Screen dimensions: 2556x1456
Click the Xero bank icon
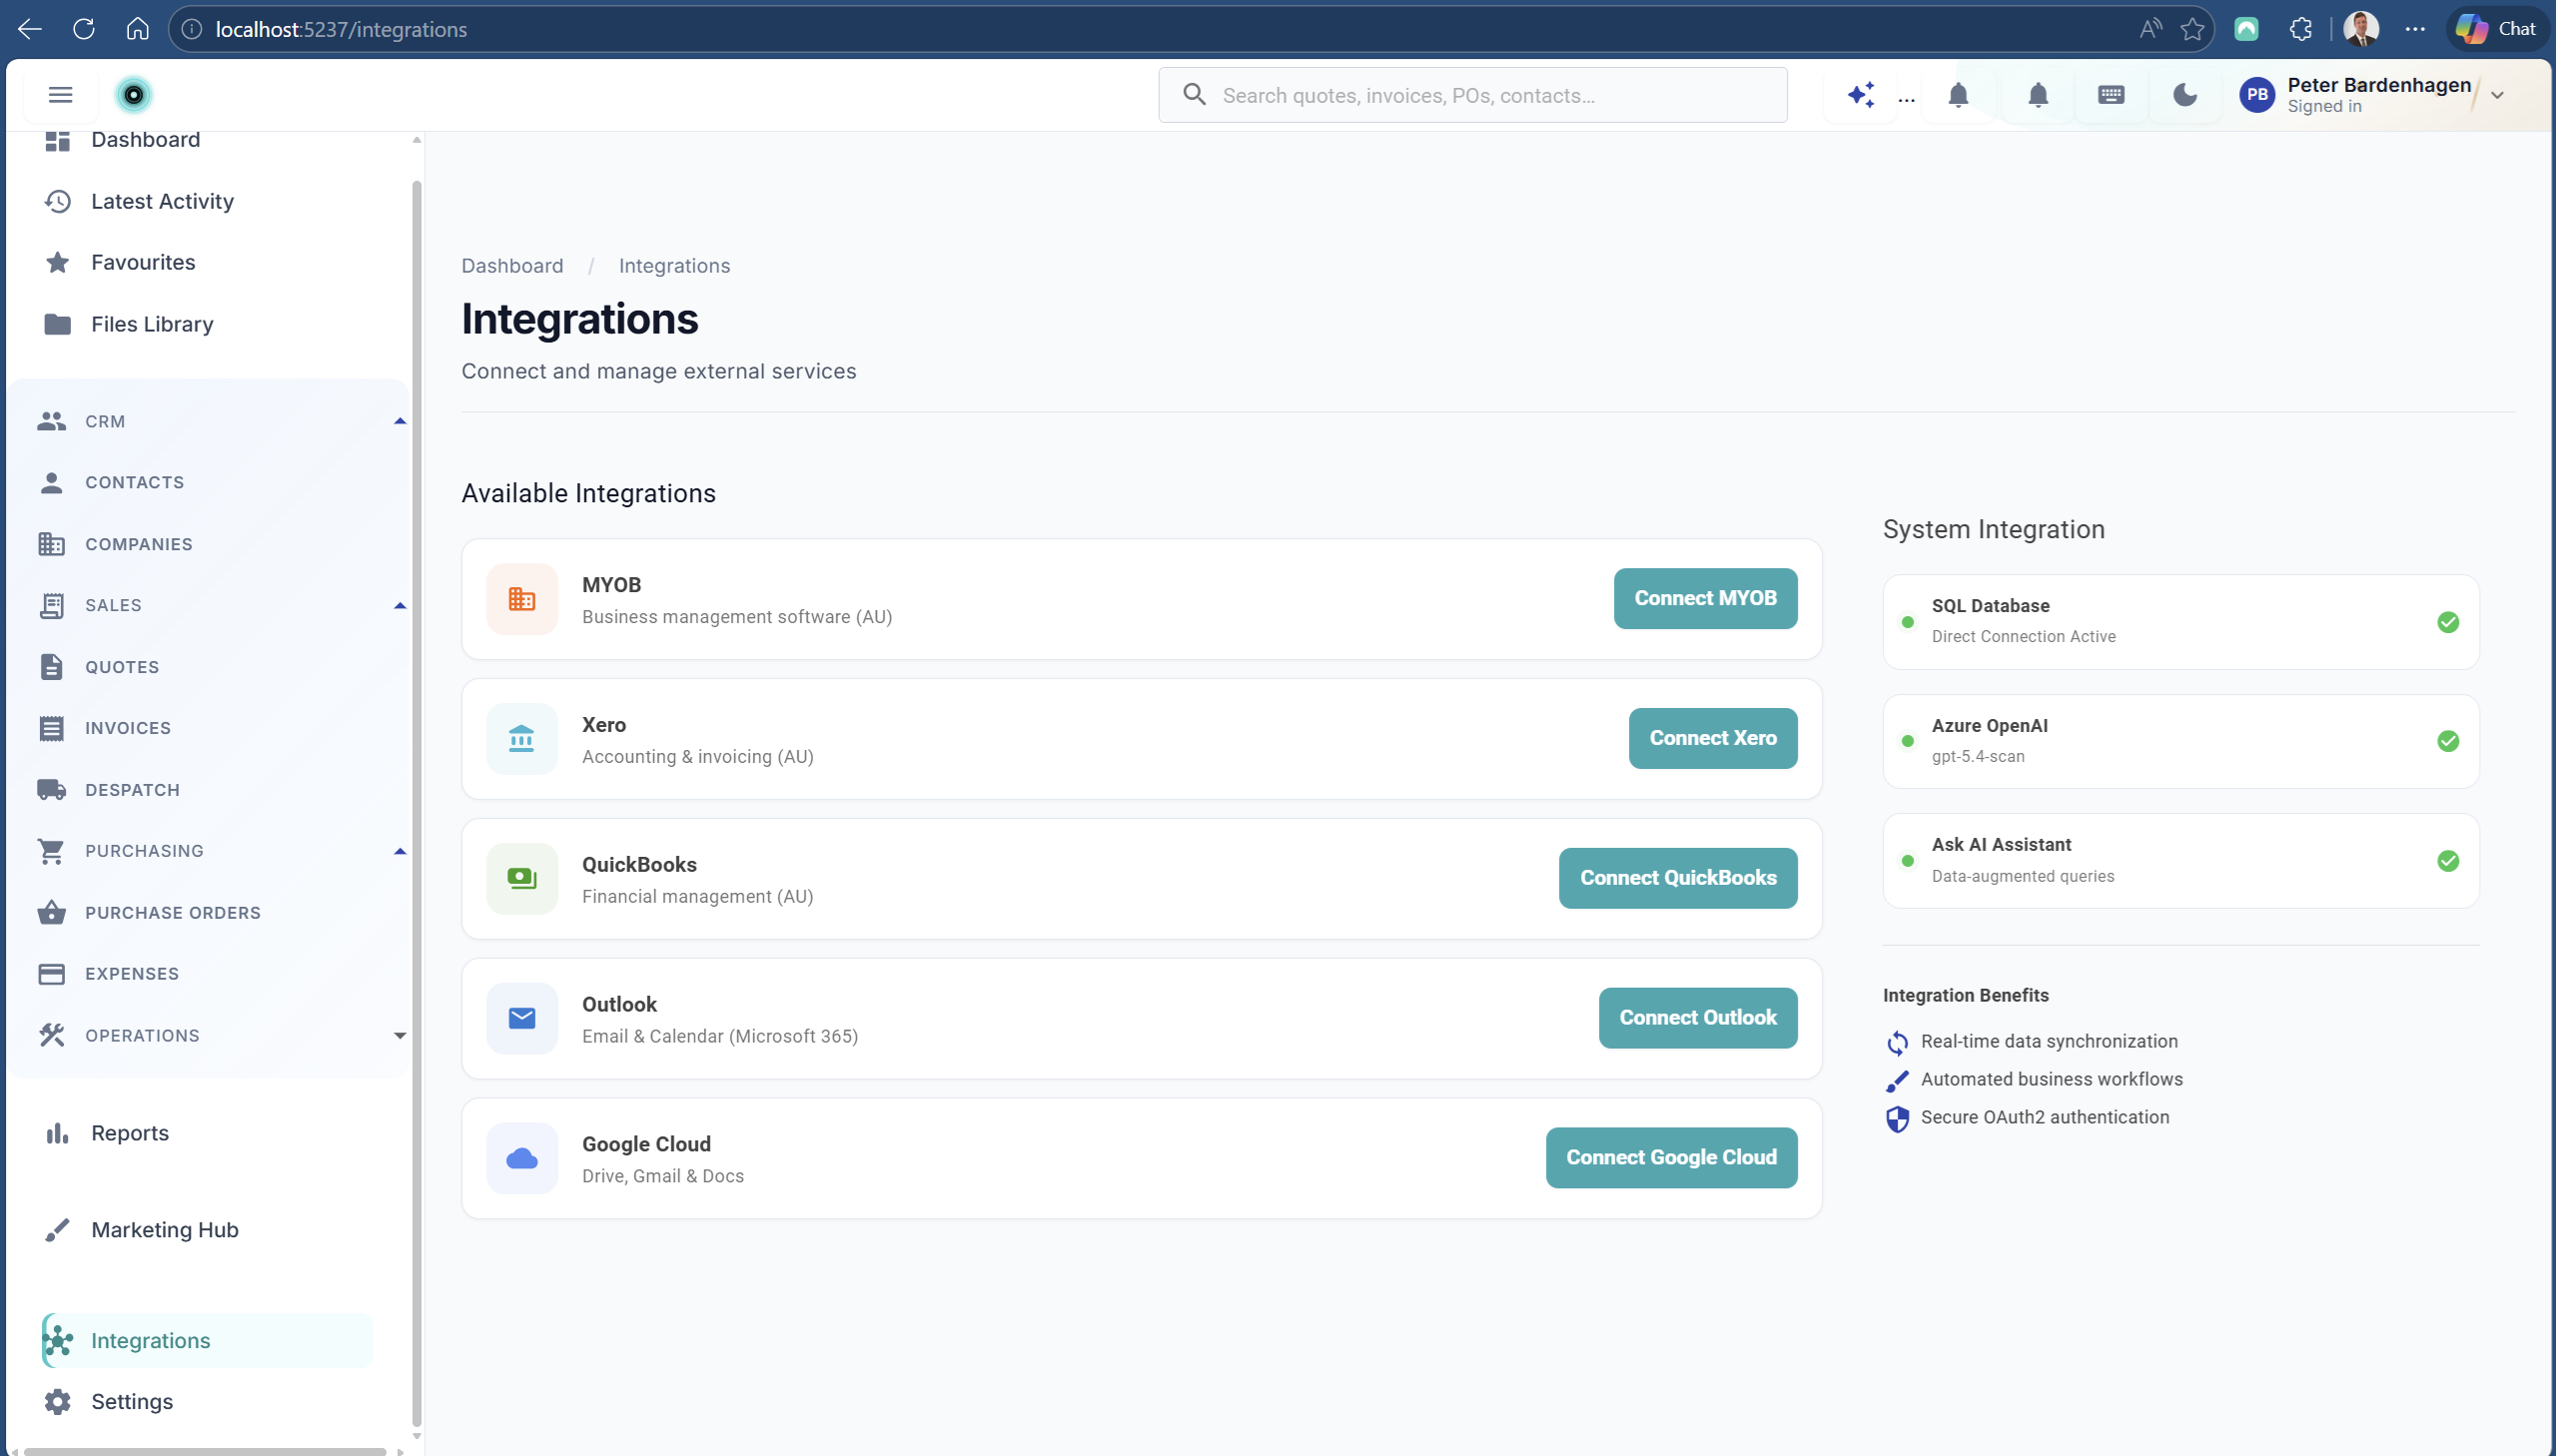click(522, 739)
